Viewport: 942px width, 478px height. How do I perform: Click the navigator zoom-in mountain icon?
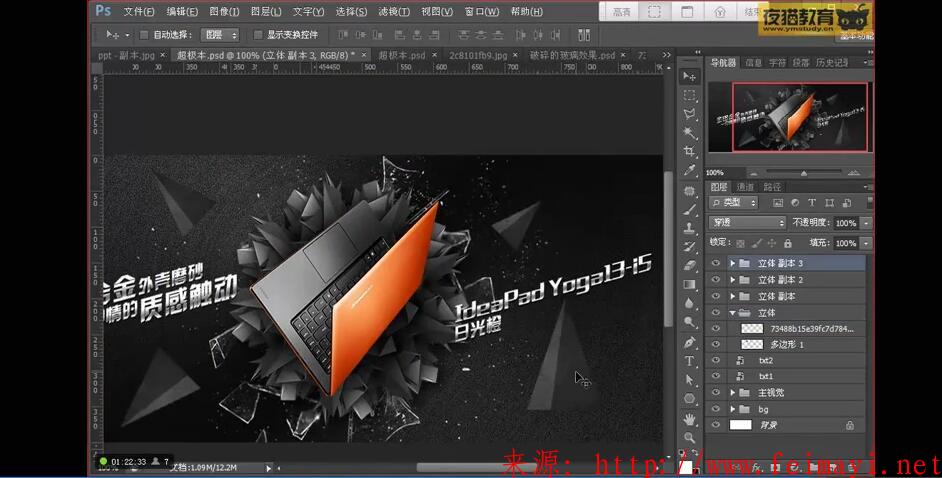[853, 173]
